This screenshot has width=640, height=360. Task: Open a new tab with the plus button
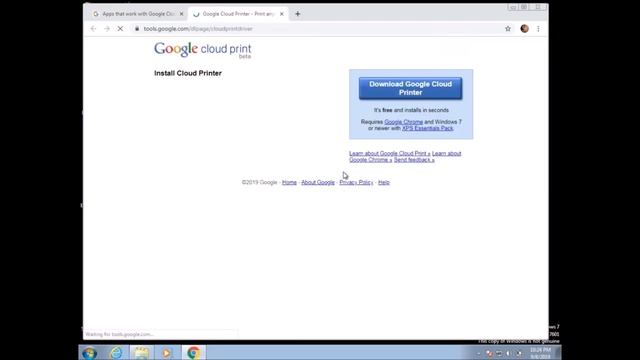tap(298, 14)
